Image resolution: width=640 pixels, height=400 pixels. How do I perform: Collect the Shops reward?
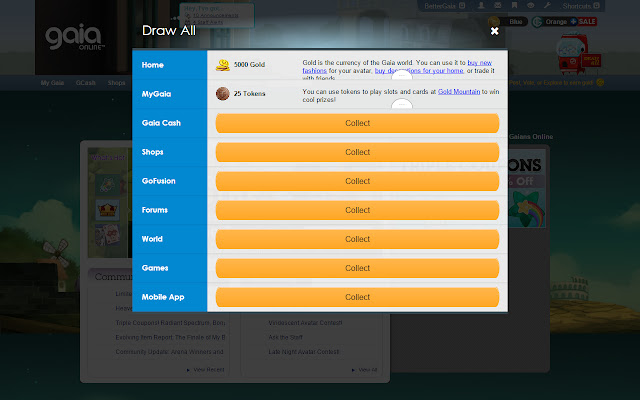pyautogui.click(x=357, y=152)
